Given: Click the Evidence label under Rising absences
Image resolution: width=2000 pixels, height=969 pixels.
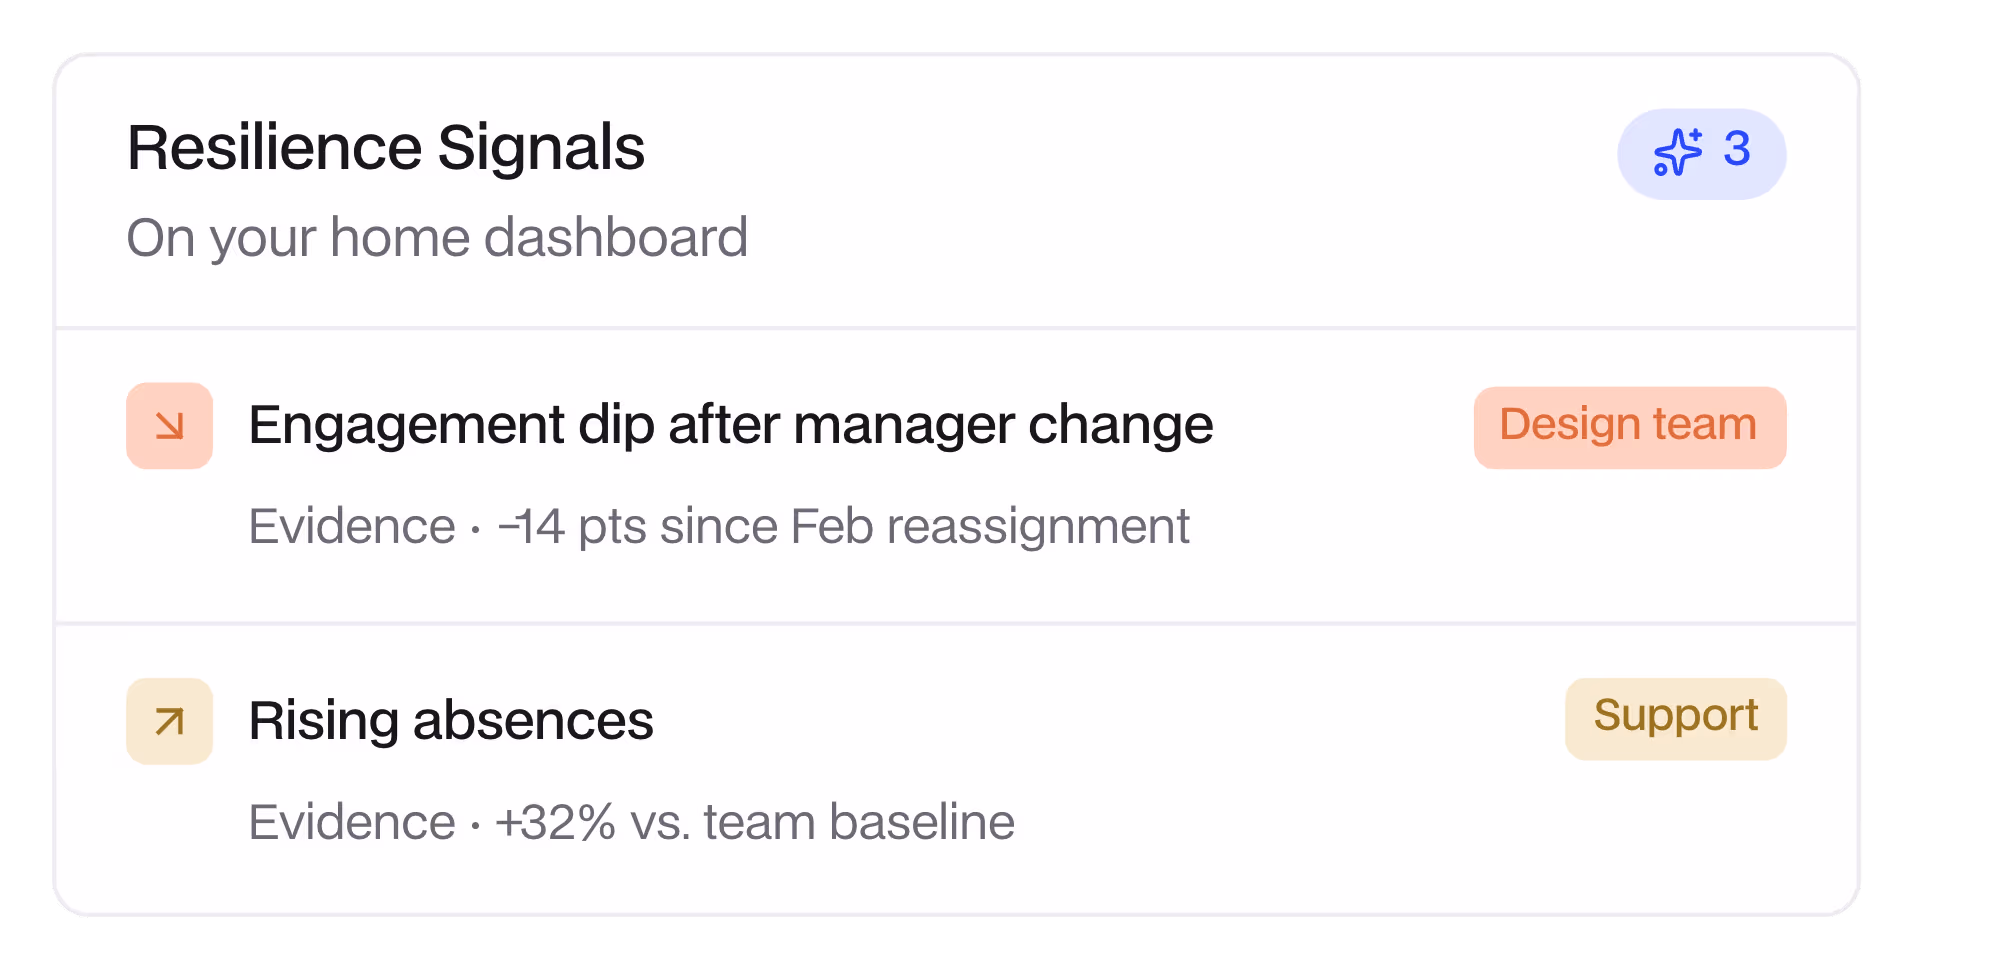Looking at the screenshot, I should [x=352, y=822].
